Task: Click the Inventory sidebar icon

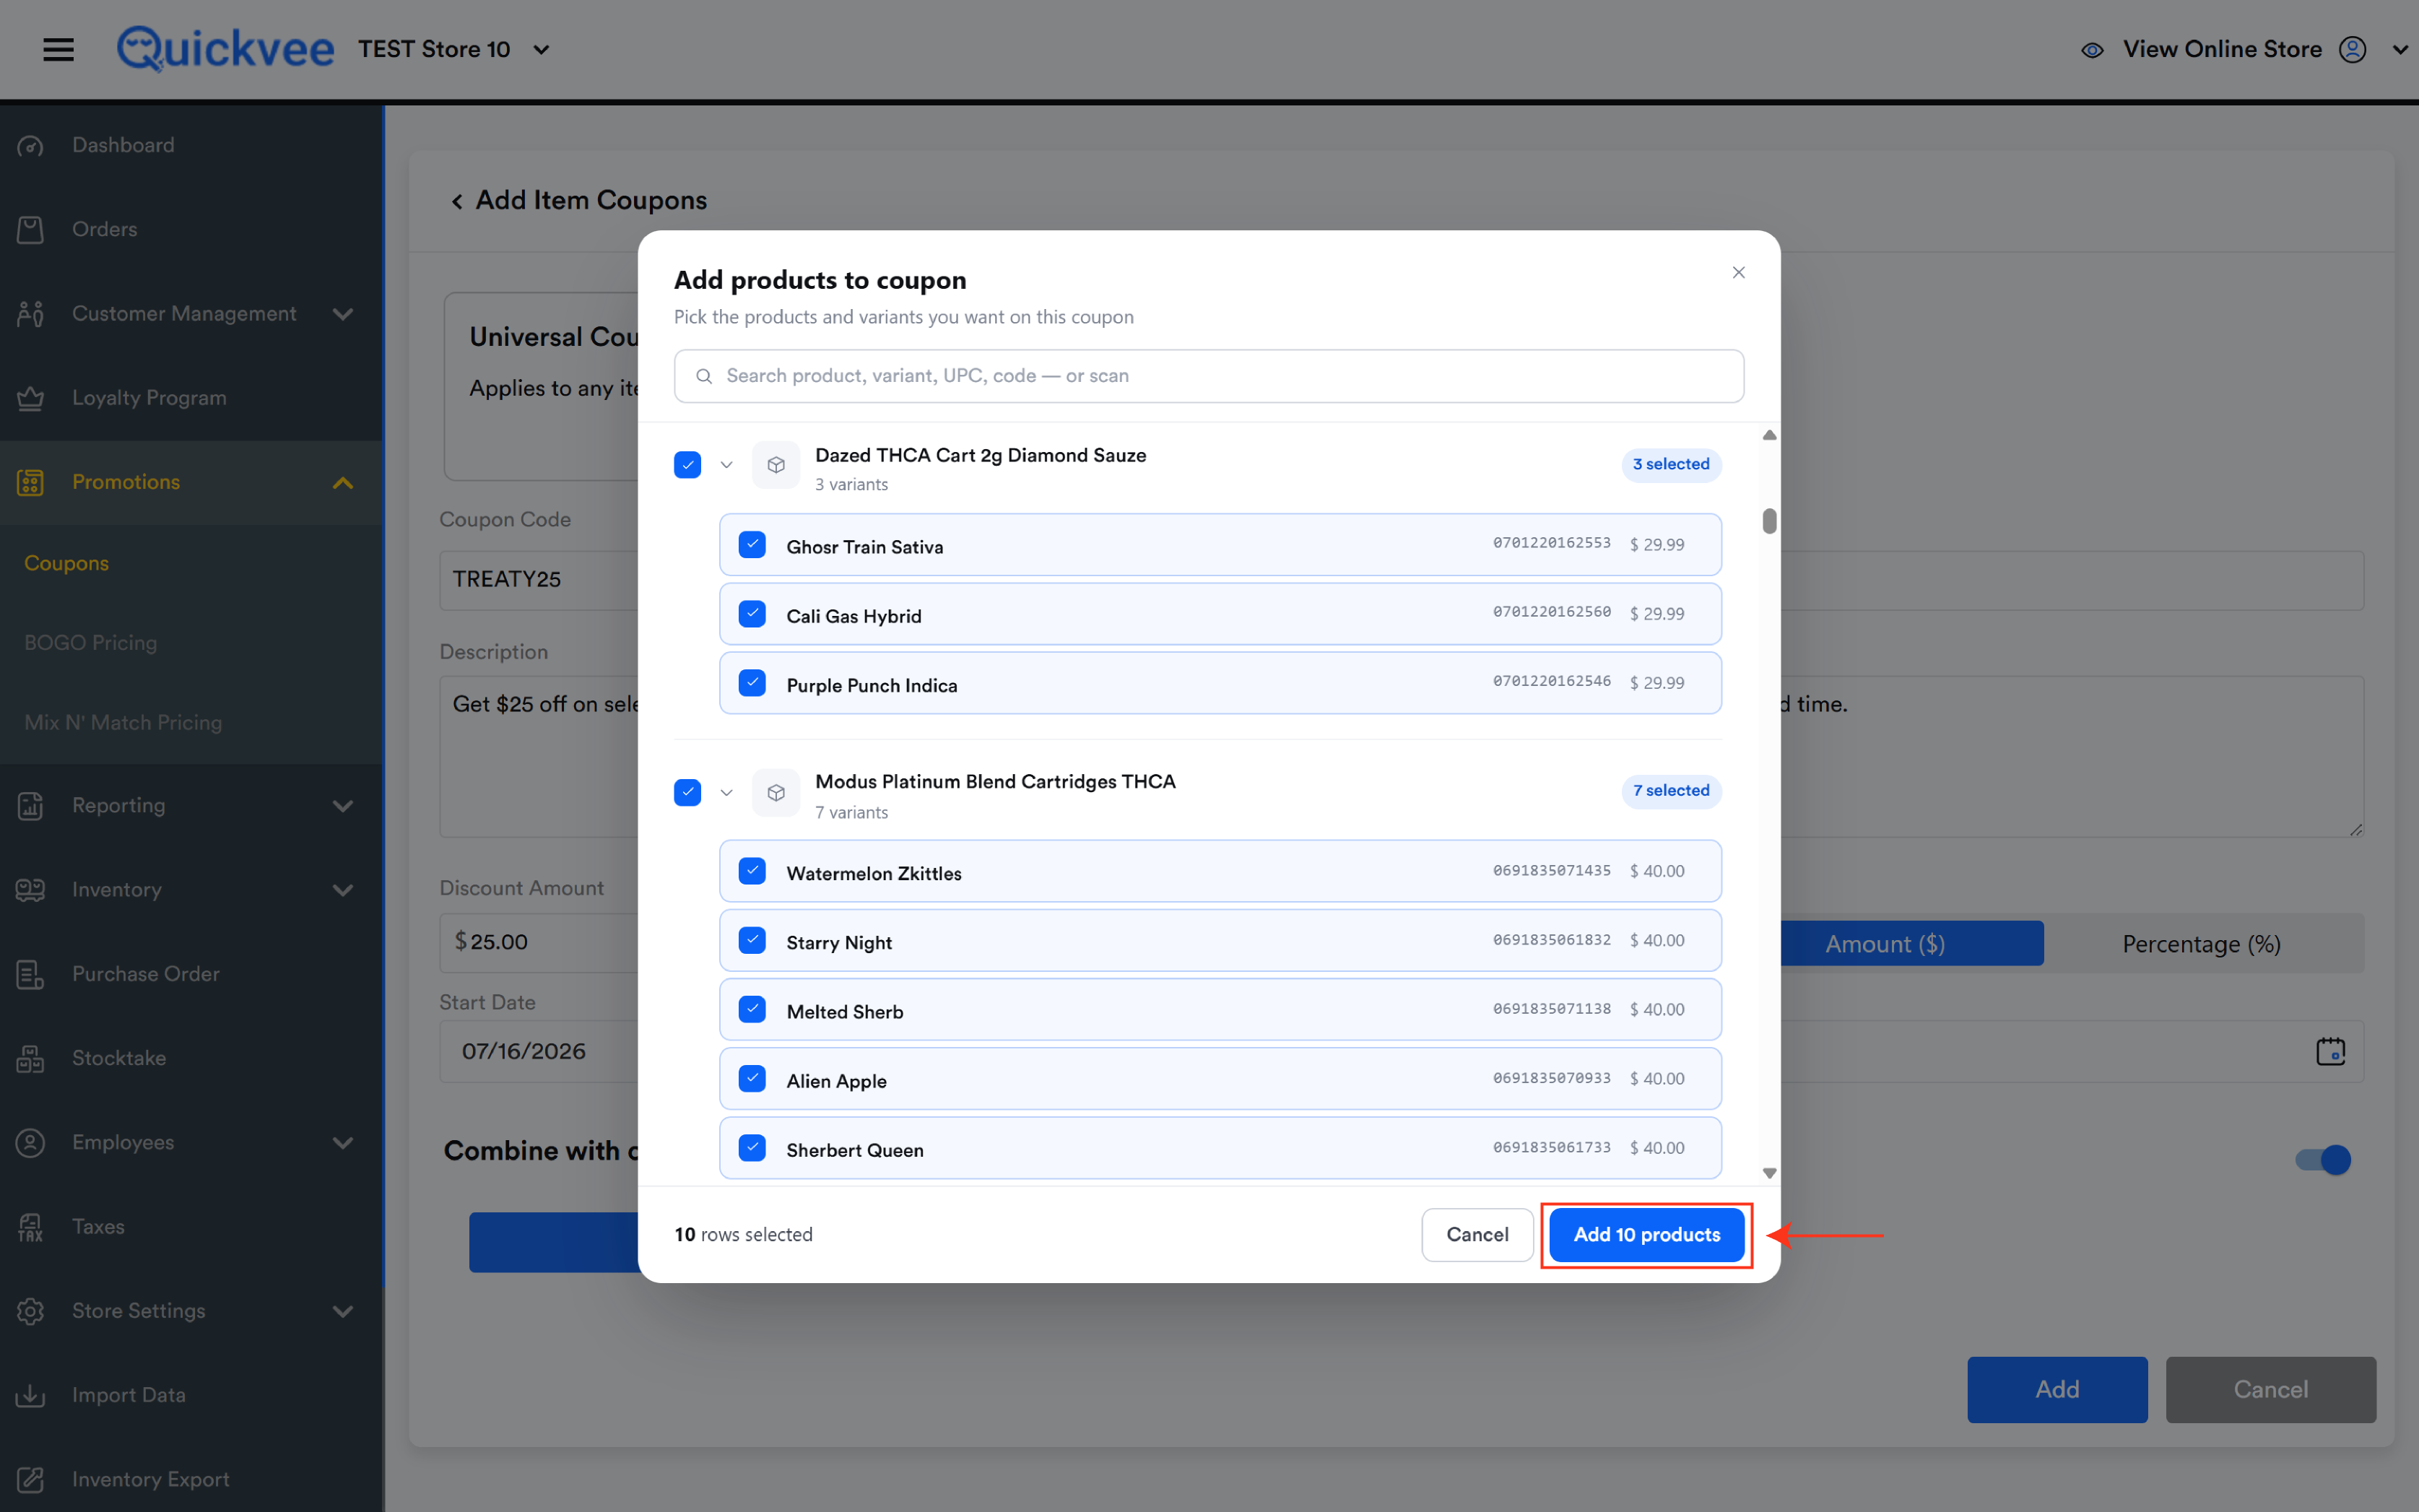Action: [x=31, y=890]
